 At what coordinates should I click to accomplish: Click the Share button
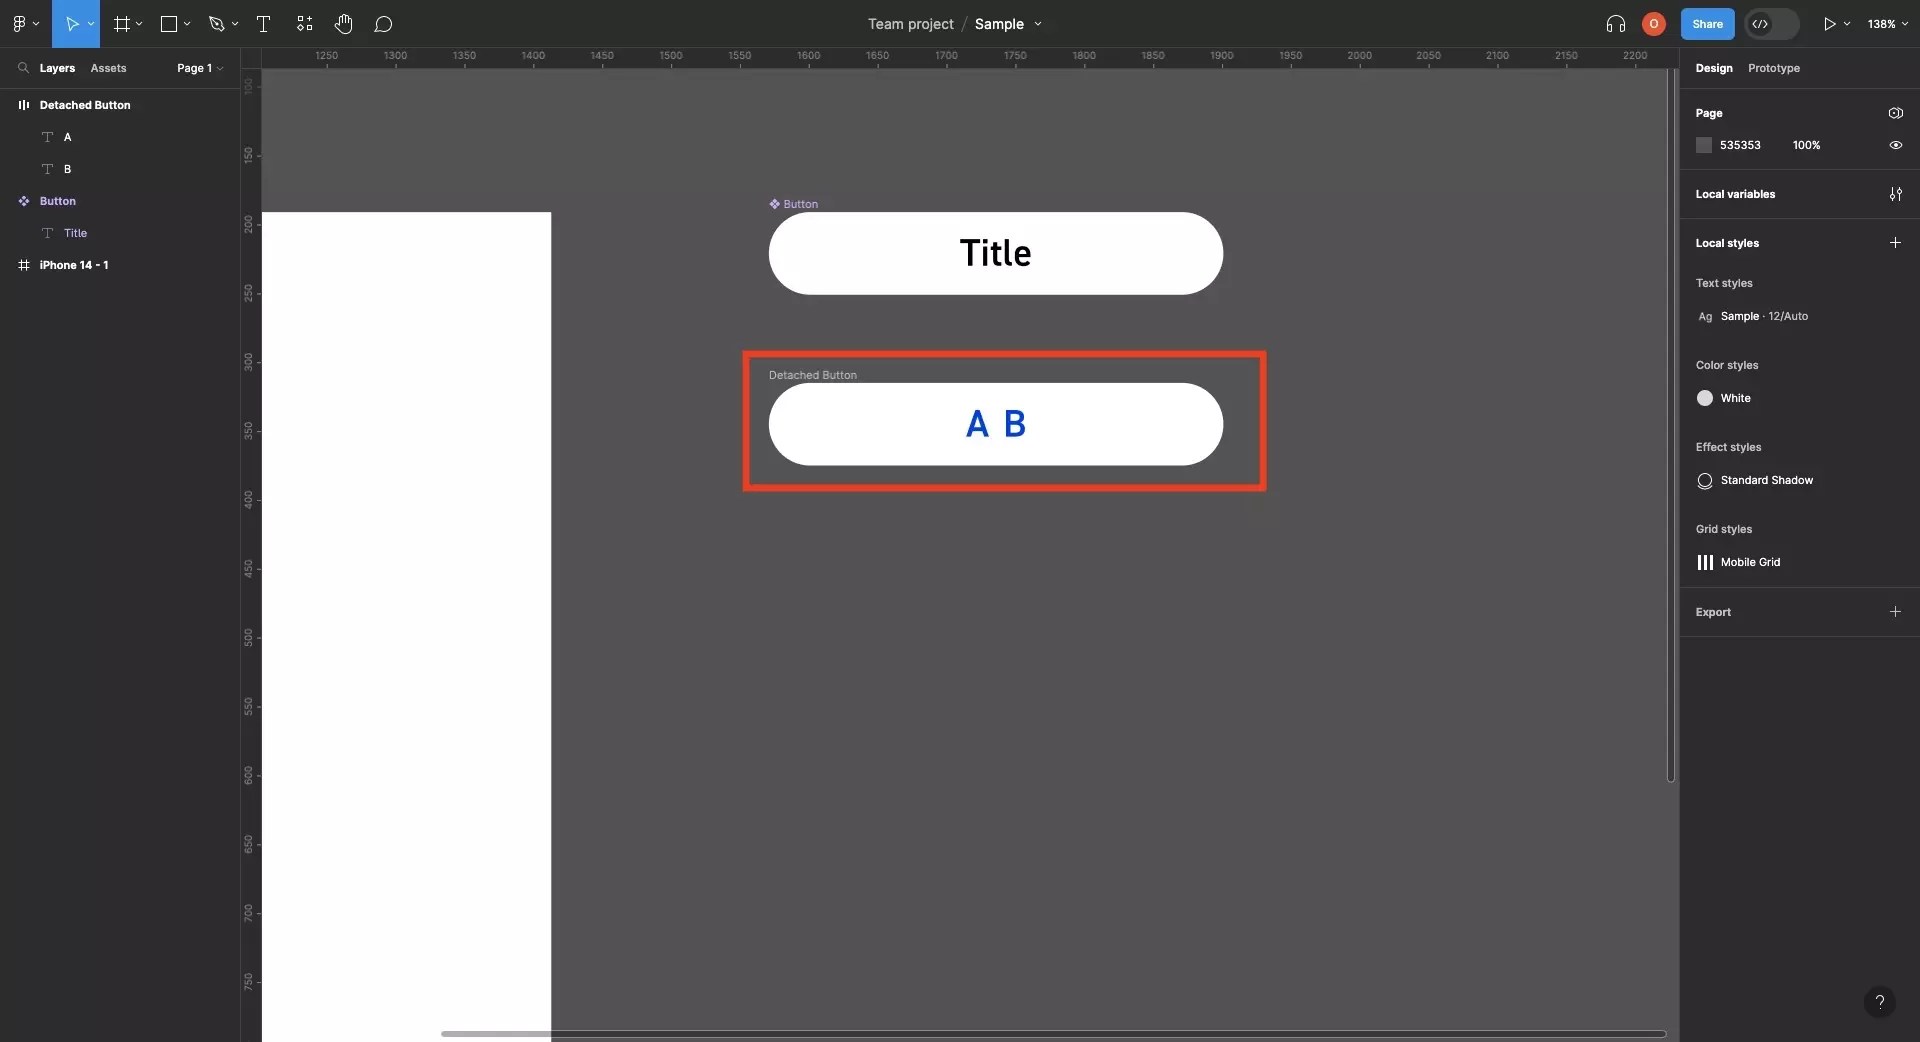1707,23
